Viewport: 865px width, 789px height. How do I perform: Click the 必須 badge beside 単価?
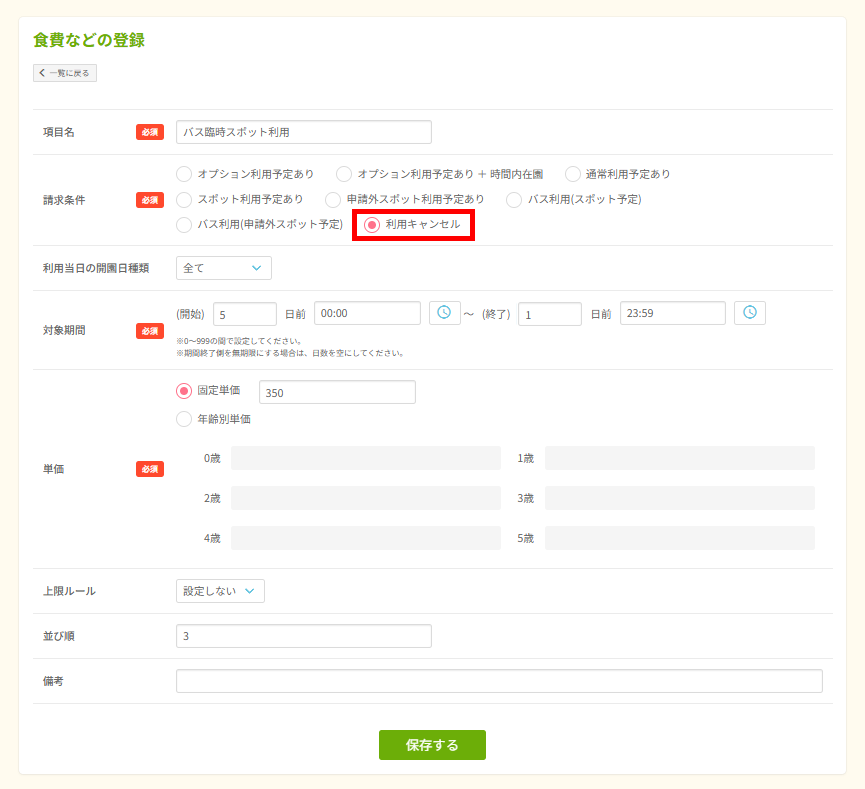point(150,469)
